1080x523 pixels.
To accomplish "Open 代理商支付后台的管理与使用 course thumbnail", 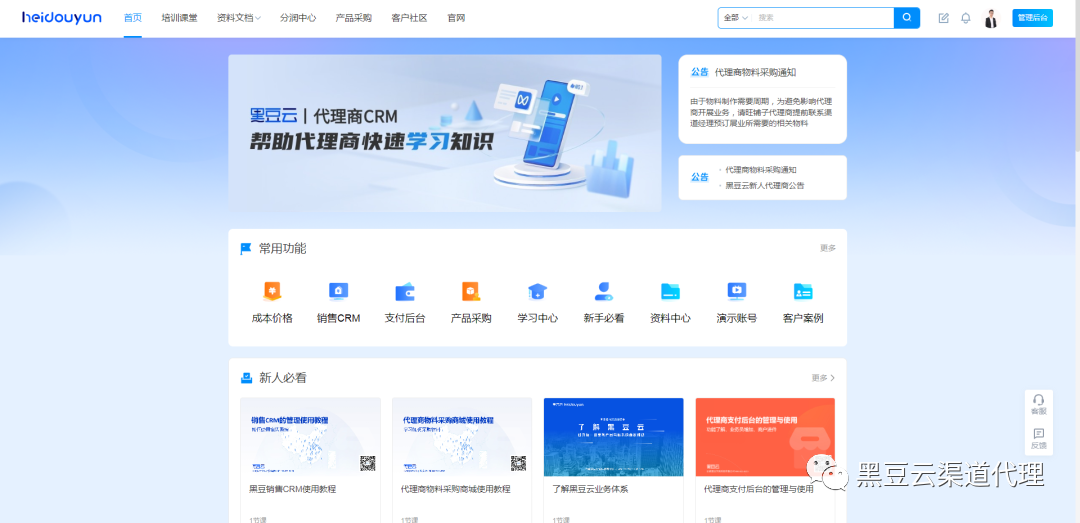I will [765, 437].
